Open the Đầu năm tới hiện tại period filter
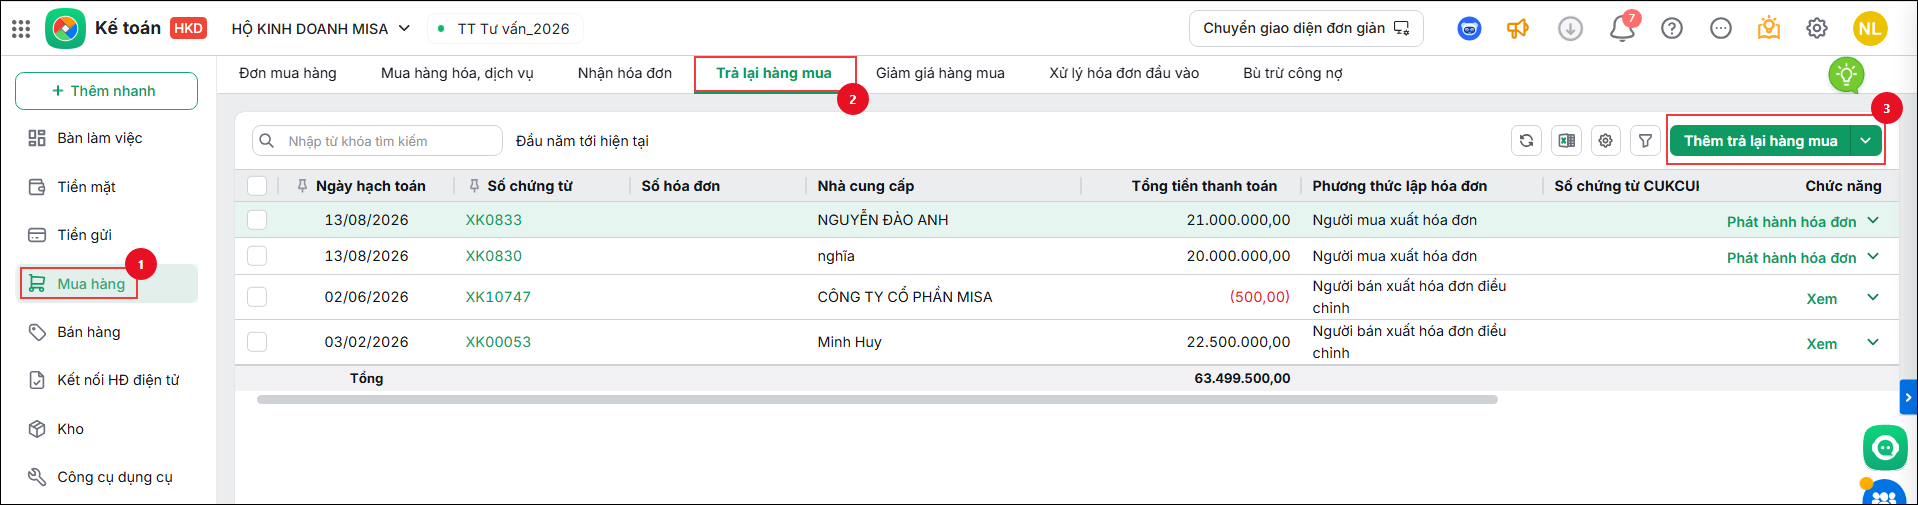 pos(582,141)
